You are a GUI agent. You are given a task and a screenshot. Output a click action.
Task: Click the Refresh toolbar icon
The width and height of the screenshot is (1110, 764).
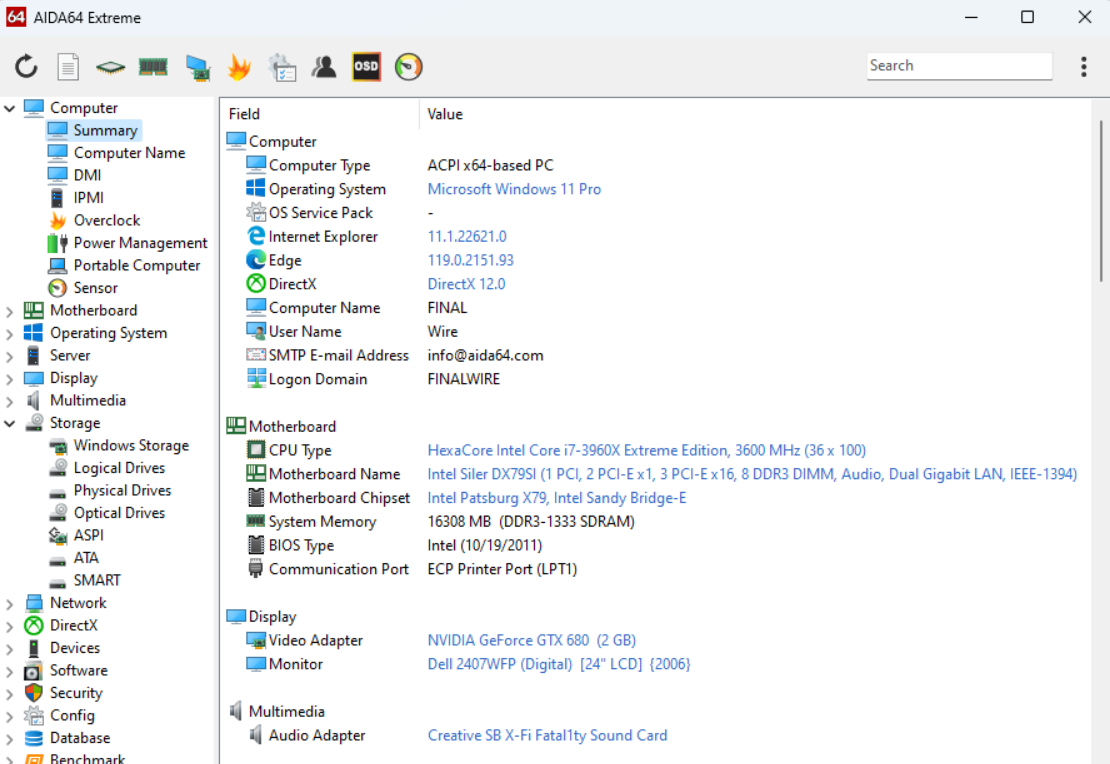click(26, 67)
